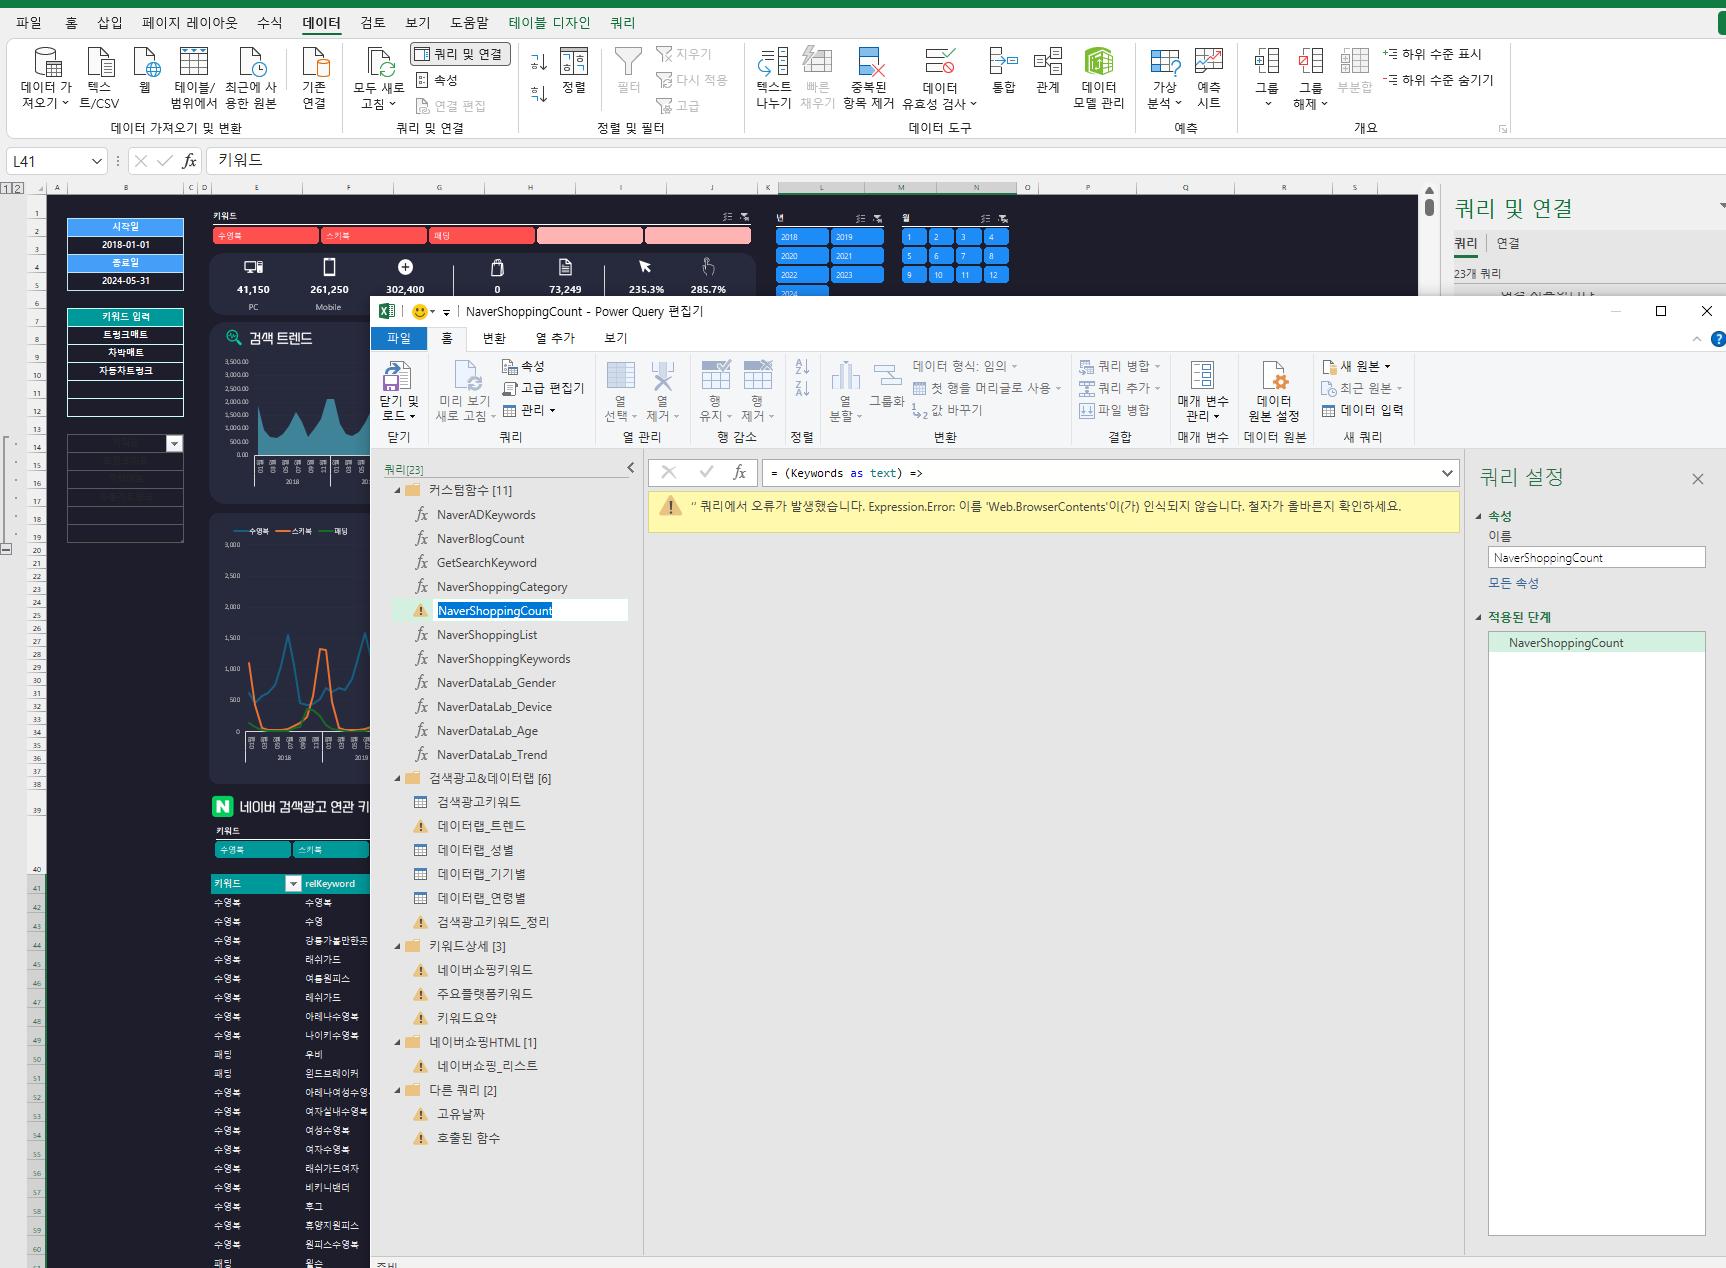The image size is (1726, 1268).
Task: Click the query name input field
Action: 1595,558
